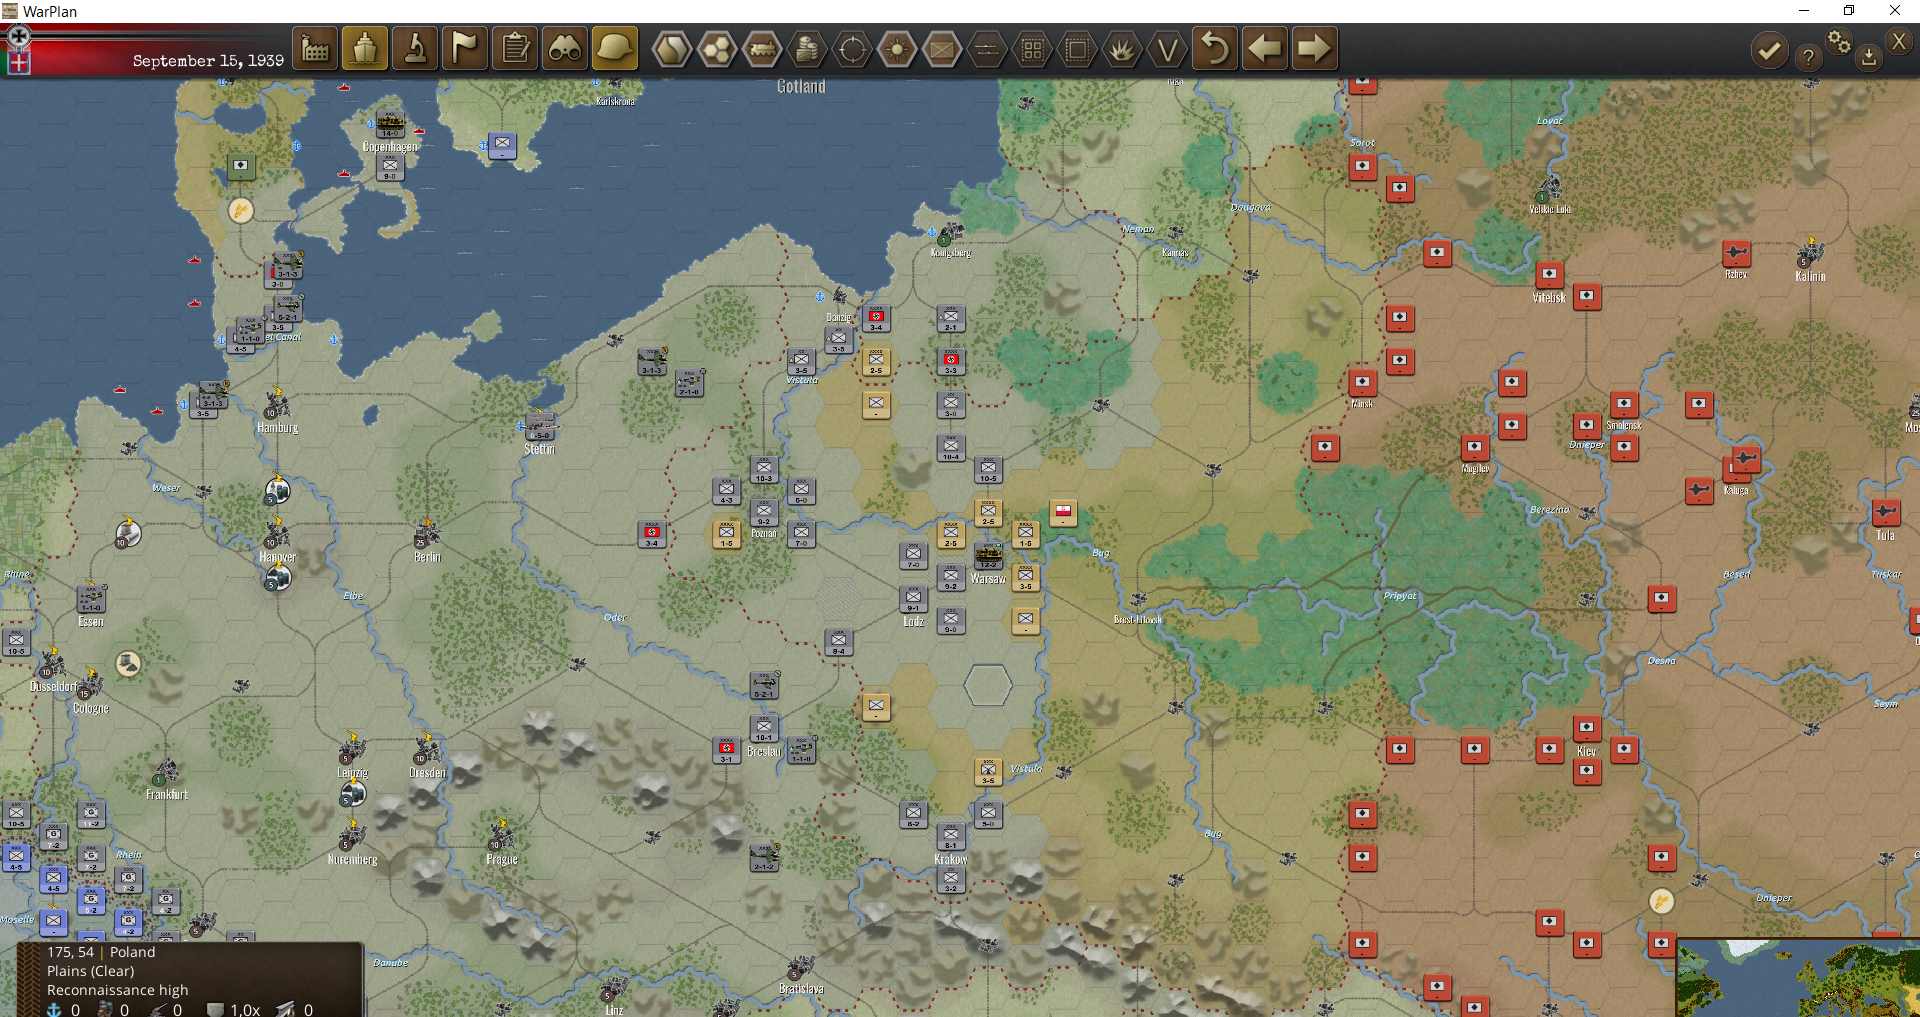The image size is (1920, 1017).
Task: Toggle the infantry unit counters overlay
Action: point(942,49)
